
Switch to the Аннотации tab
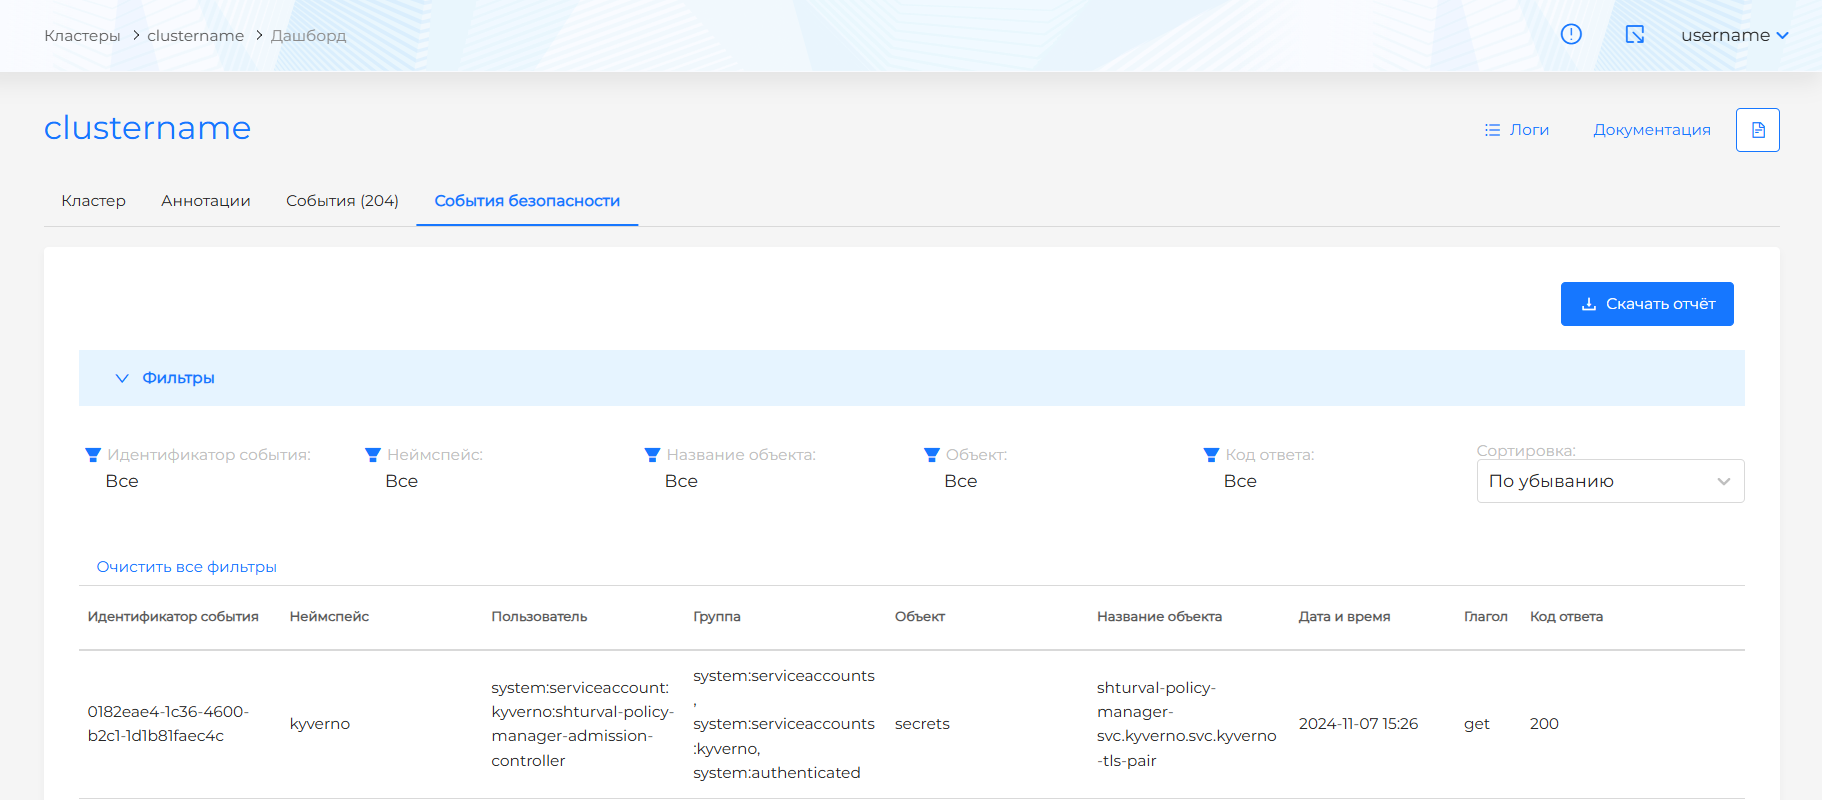tap(205, 201)
